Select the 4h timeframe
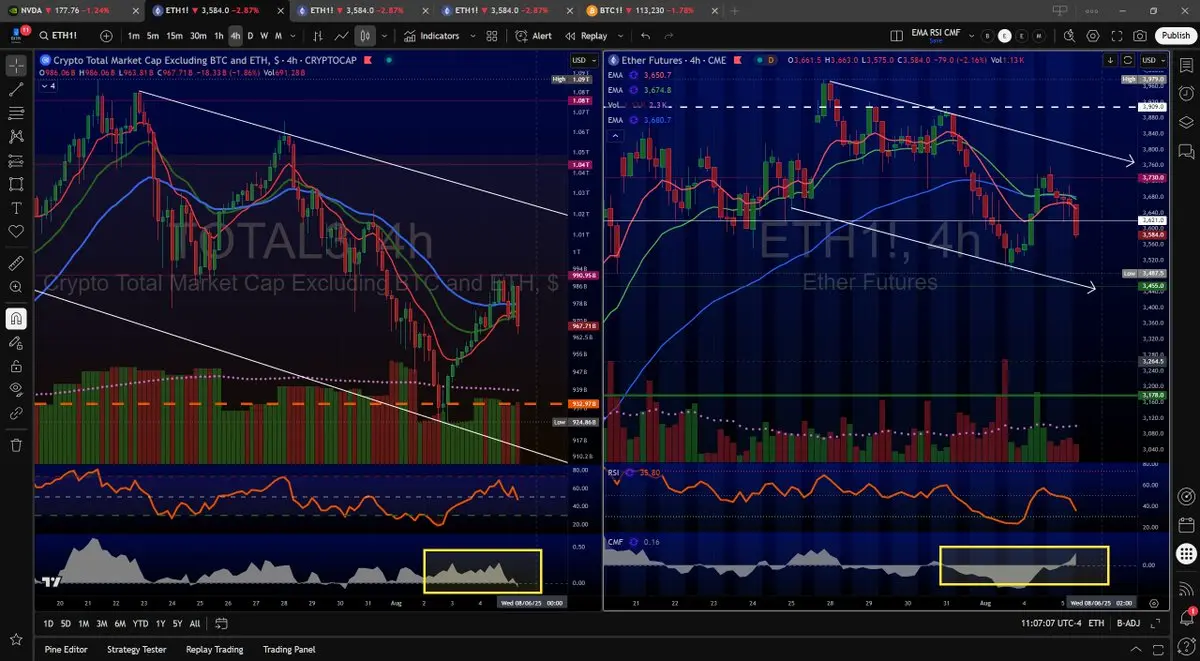Screen dimensions: 1200x661 click(235, 36)
